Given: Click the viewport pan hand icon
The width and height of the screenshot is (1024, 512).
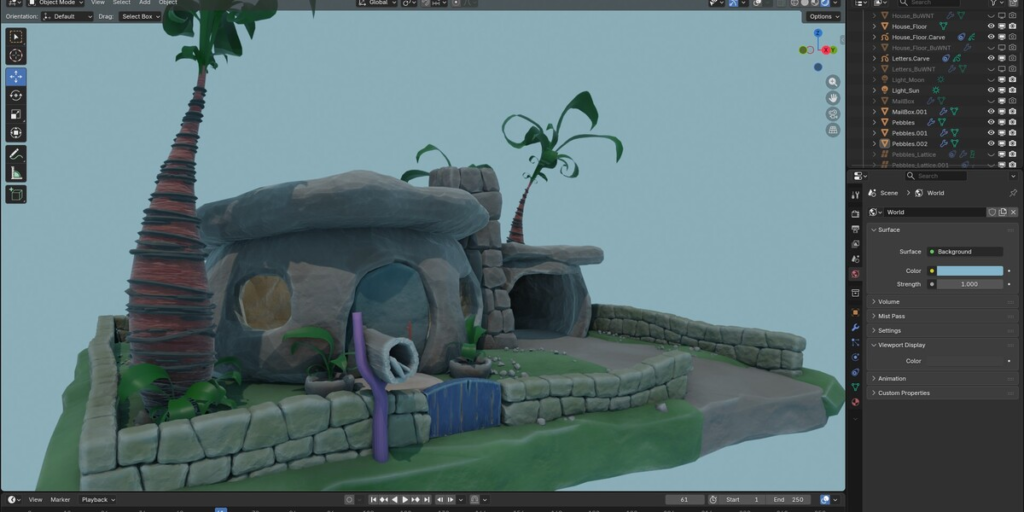Looking at the screenshot, I should [833, 98].
